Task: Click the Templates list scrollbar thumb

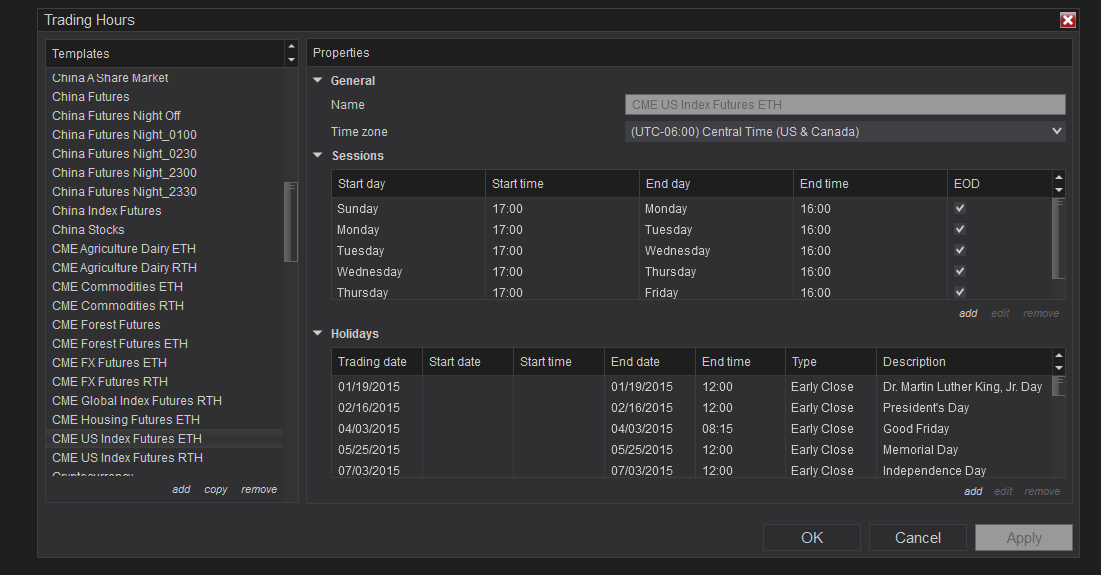Action: click(x=291, y=222)
